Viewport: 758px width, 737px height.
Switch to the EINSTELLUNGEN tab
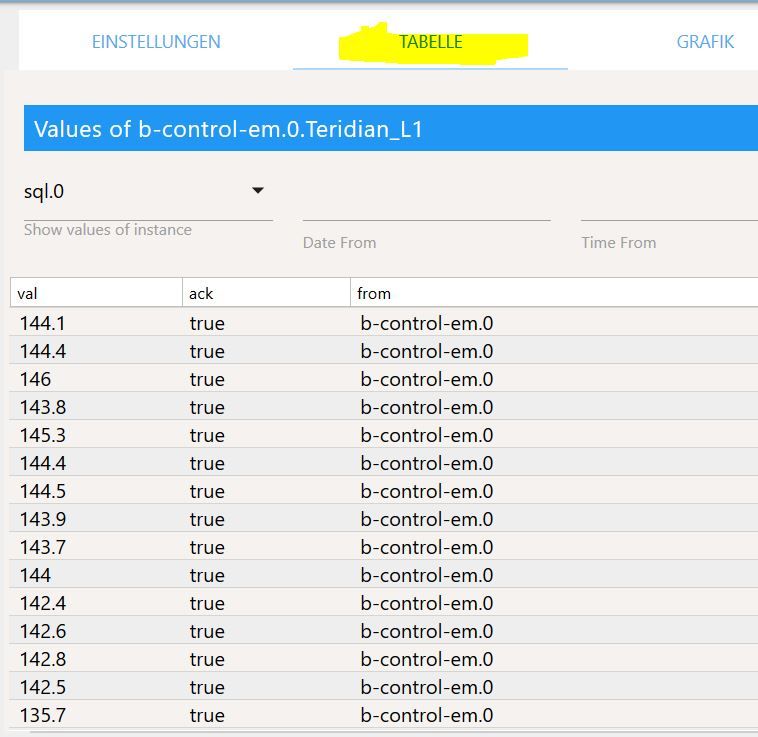(156, 42)
